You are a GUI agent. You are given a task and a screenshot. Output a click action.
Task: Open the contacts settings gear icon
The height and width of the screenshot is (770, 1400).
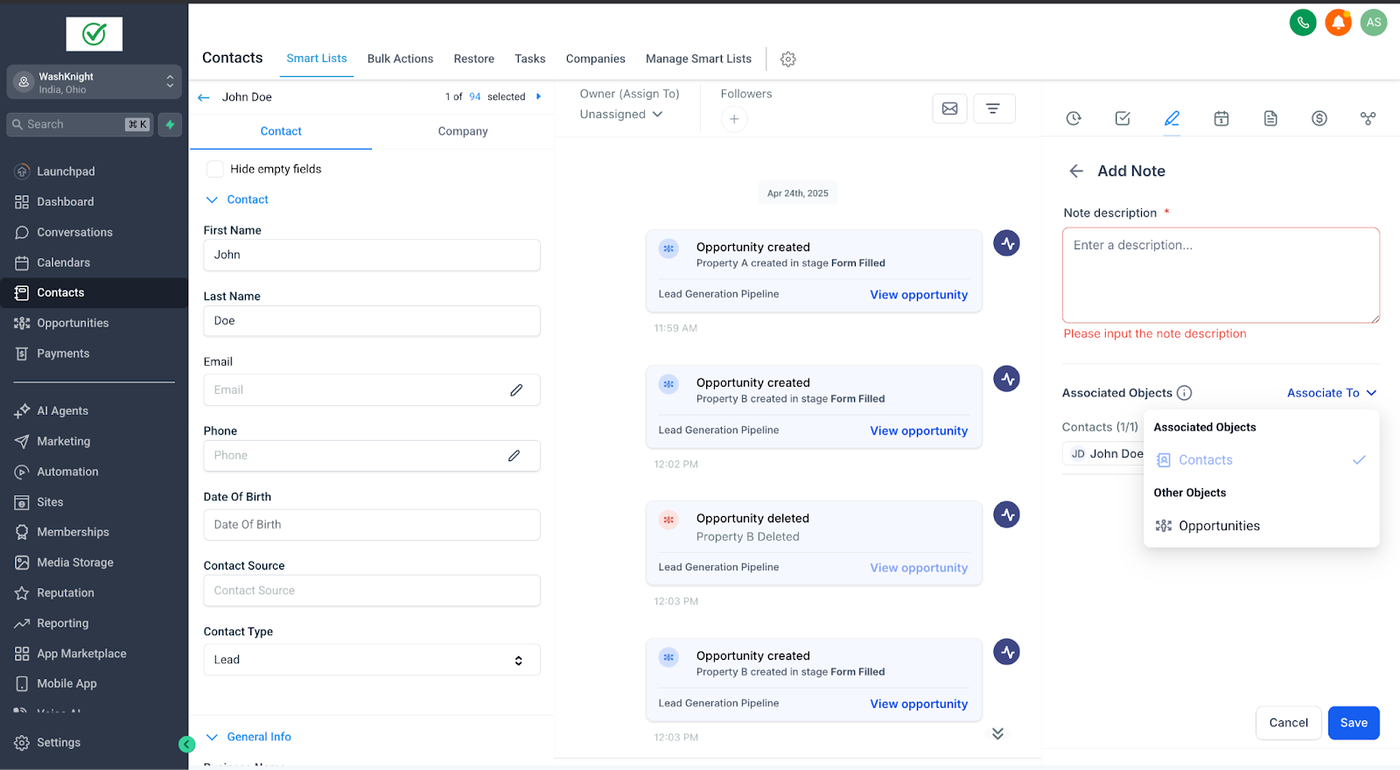tap(788, 59)
